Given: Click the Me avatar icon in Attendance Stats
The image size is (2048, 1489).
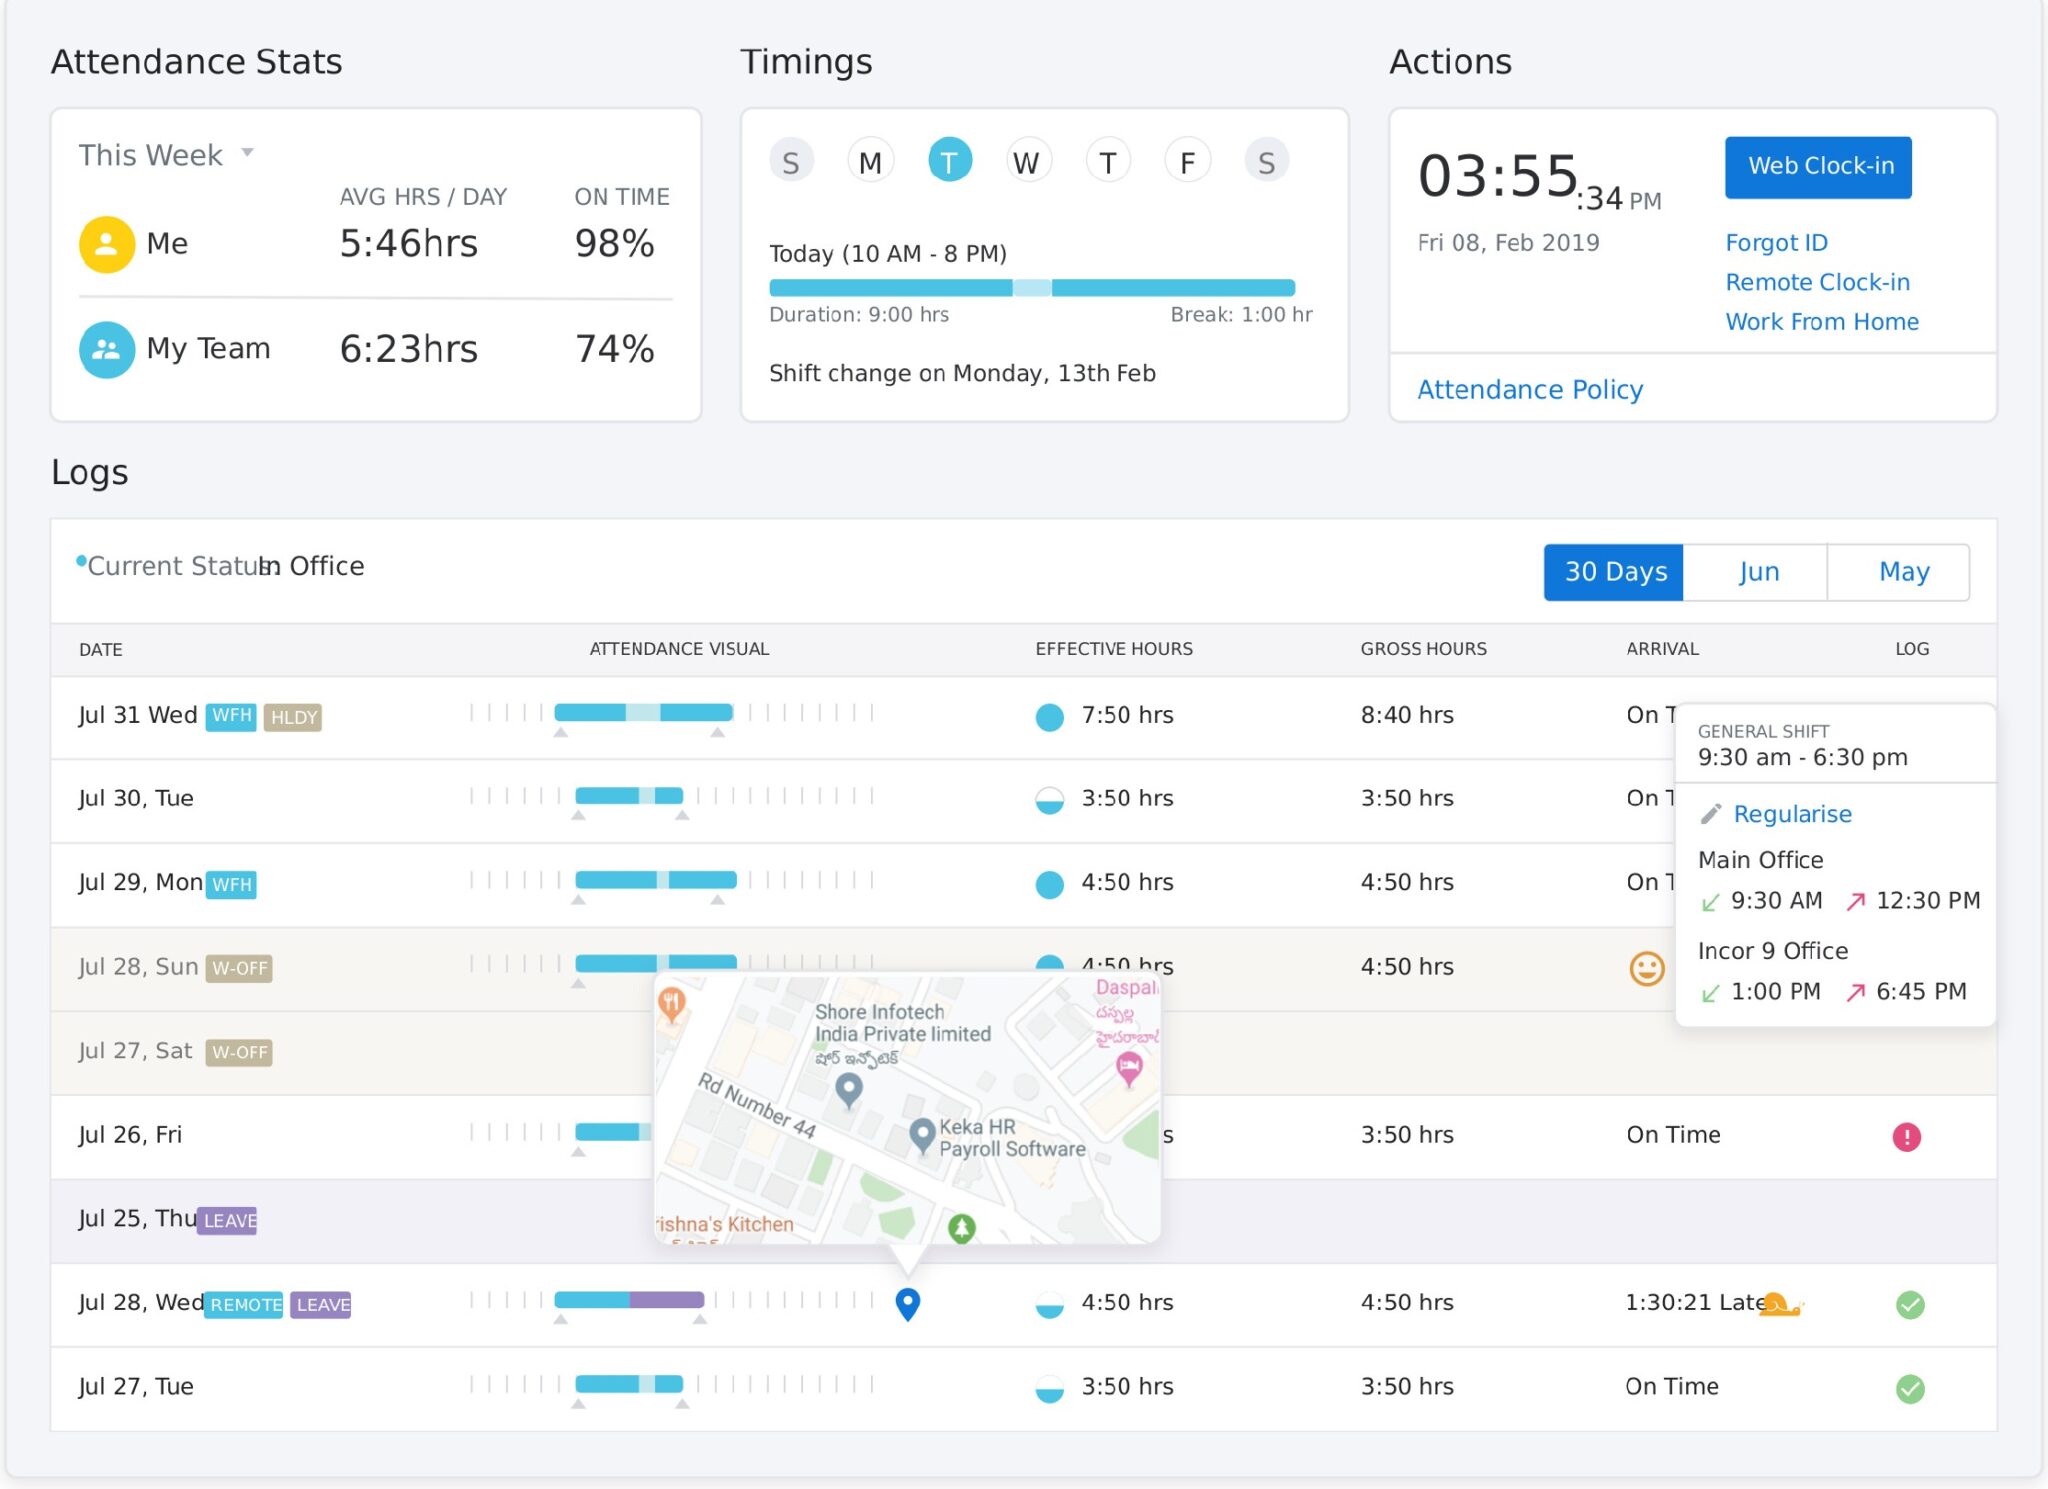Looking at the screenshot, I should click(x=105, y=243).
